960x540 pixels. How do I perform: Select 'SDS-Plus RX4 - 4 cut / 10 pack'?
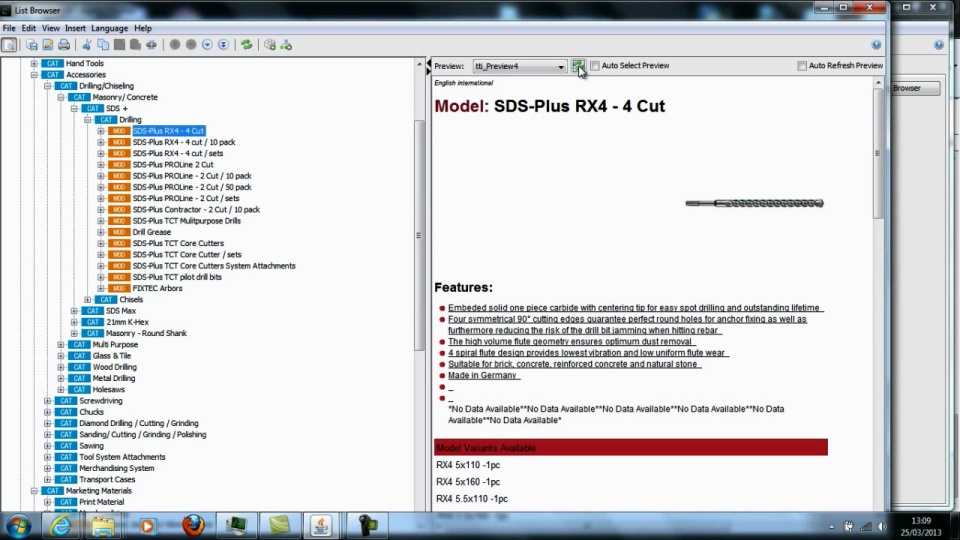(x=184, y=142)
